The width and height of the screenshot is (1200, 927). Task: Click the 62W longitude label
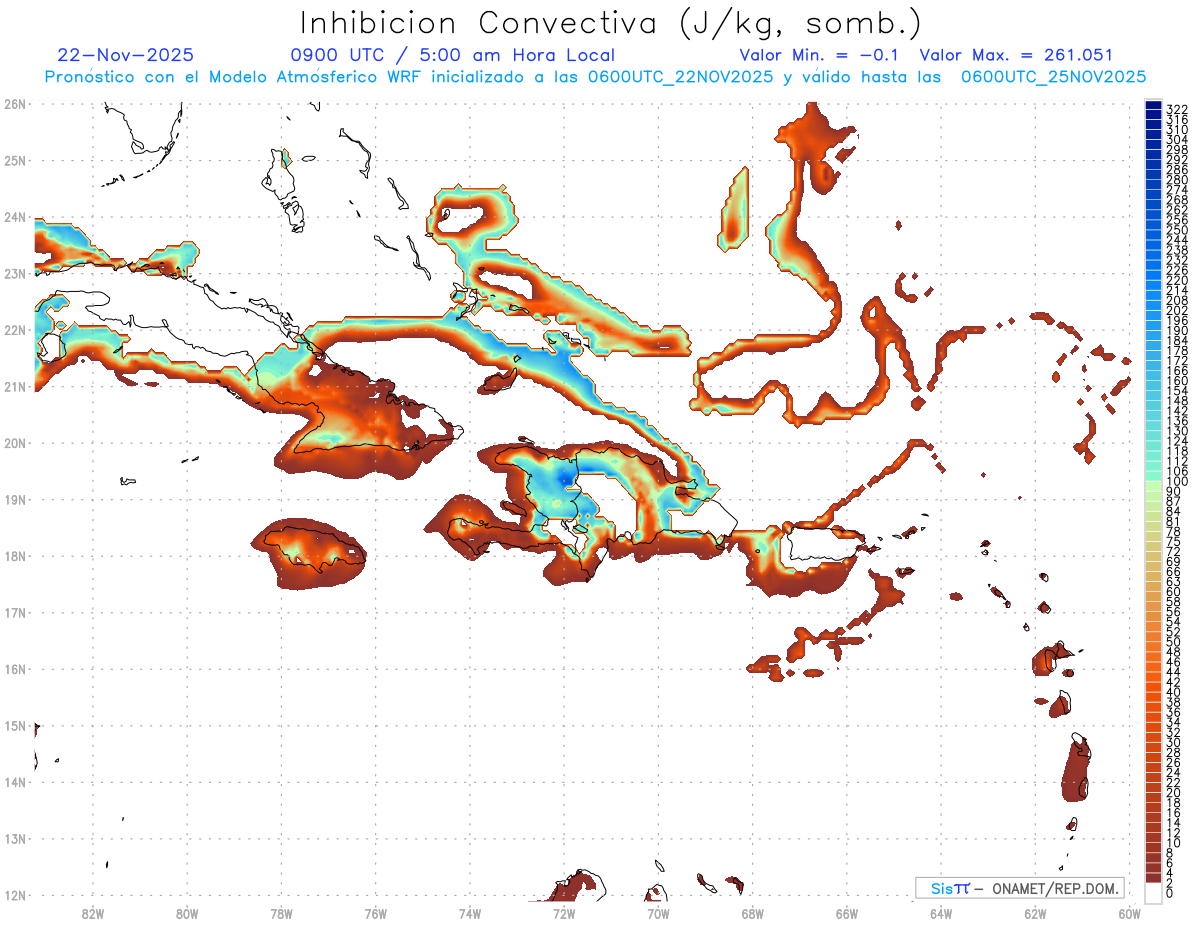click(x=1035, y=913)
